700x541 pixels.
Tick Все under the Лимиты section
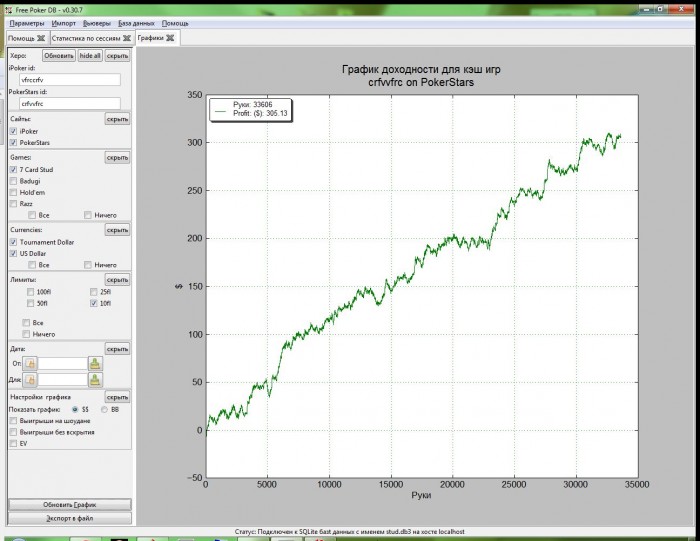click(x=26, y=323)
